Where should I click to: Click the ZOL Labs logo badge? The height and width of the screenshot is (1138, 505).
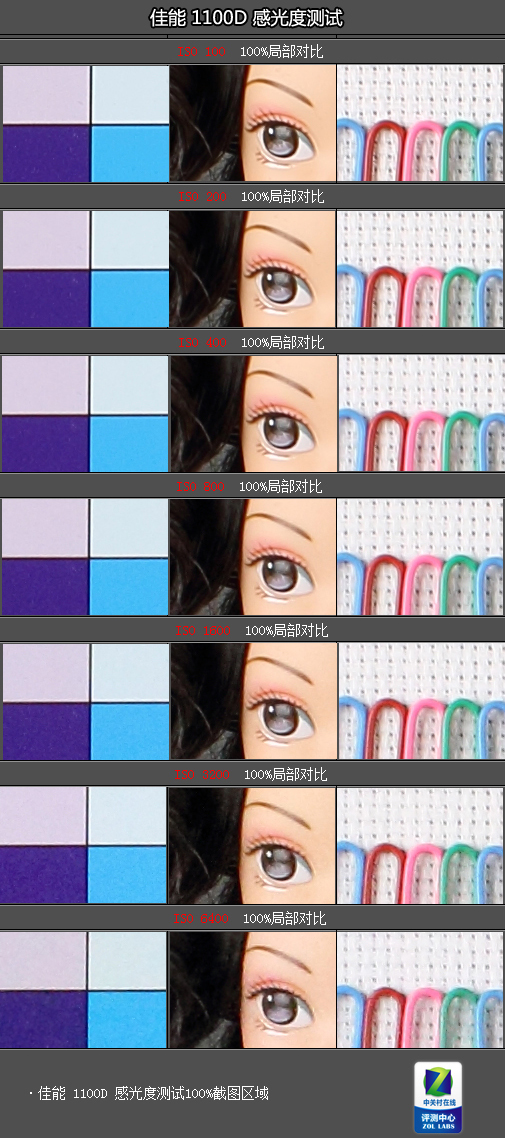coord(438,1097)
